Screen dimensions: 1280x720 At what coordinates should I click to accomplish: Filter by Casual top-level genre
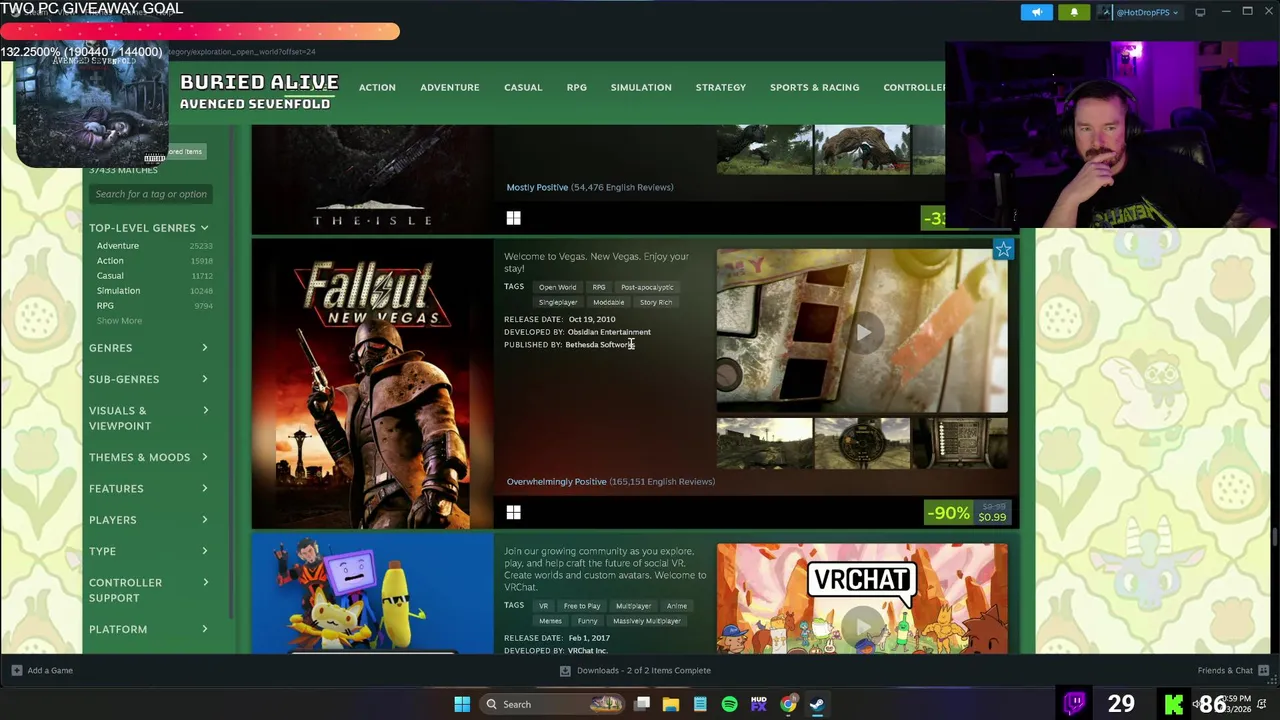point(110,276)
